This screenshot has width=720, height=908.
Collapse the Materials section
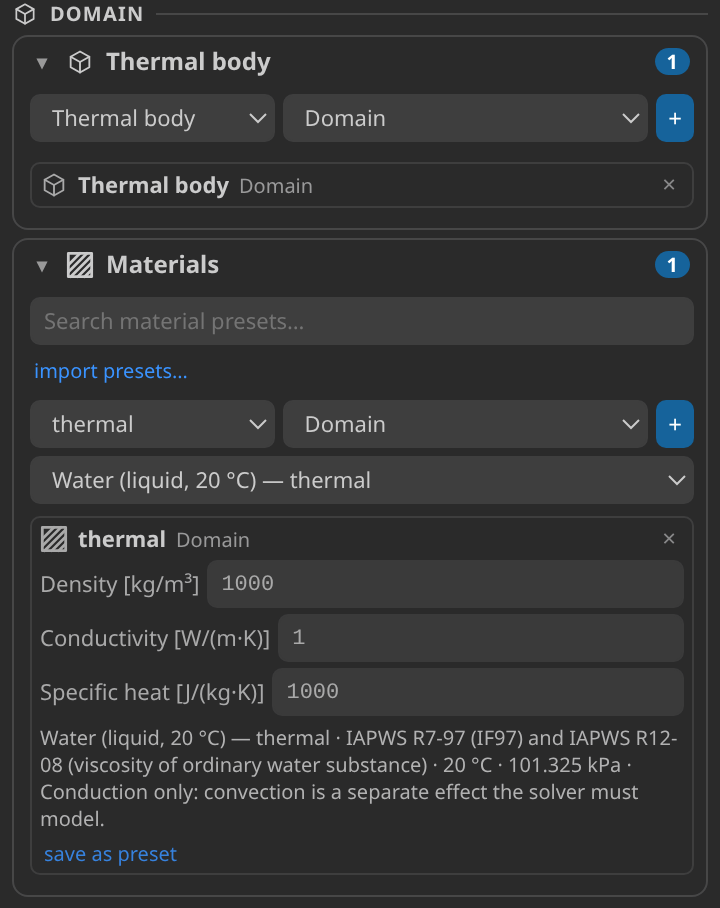click(42, 266)
